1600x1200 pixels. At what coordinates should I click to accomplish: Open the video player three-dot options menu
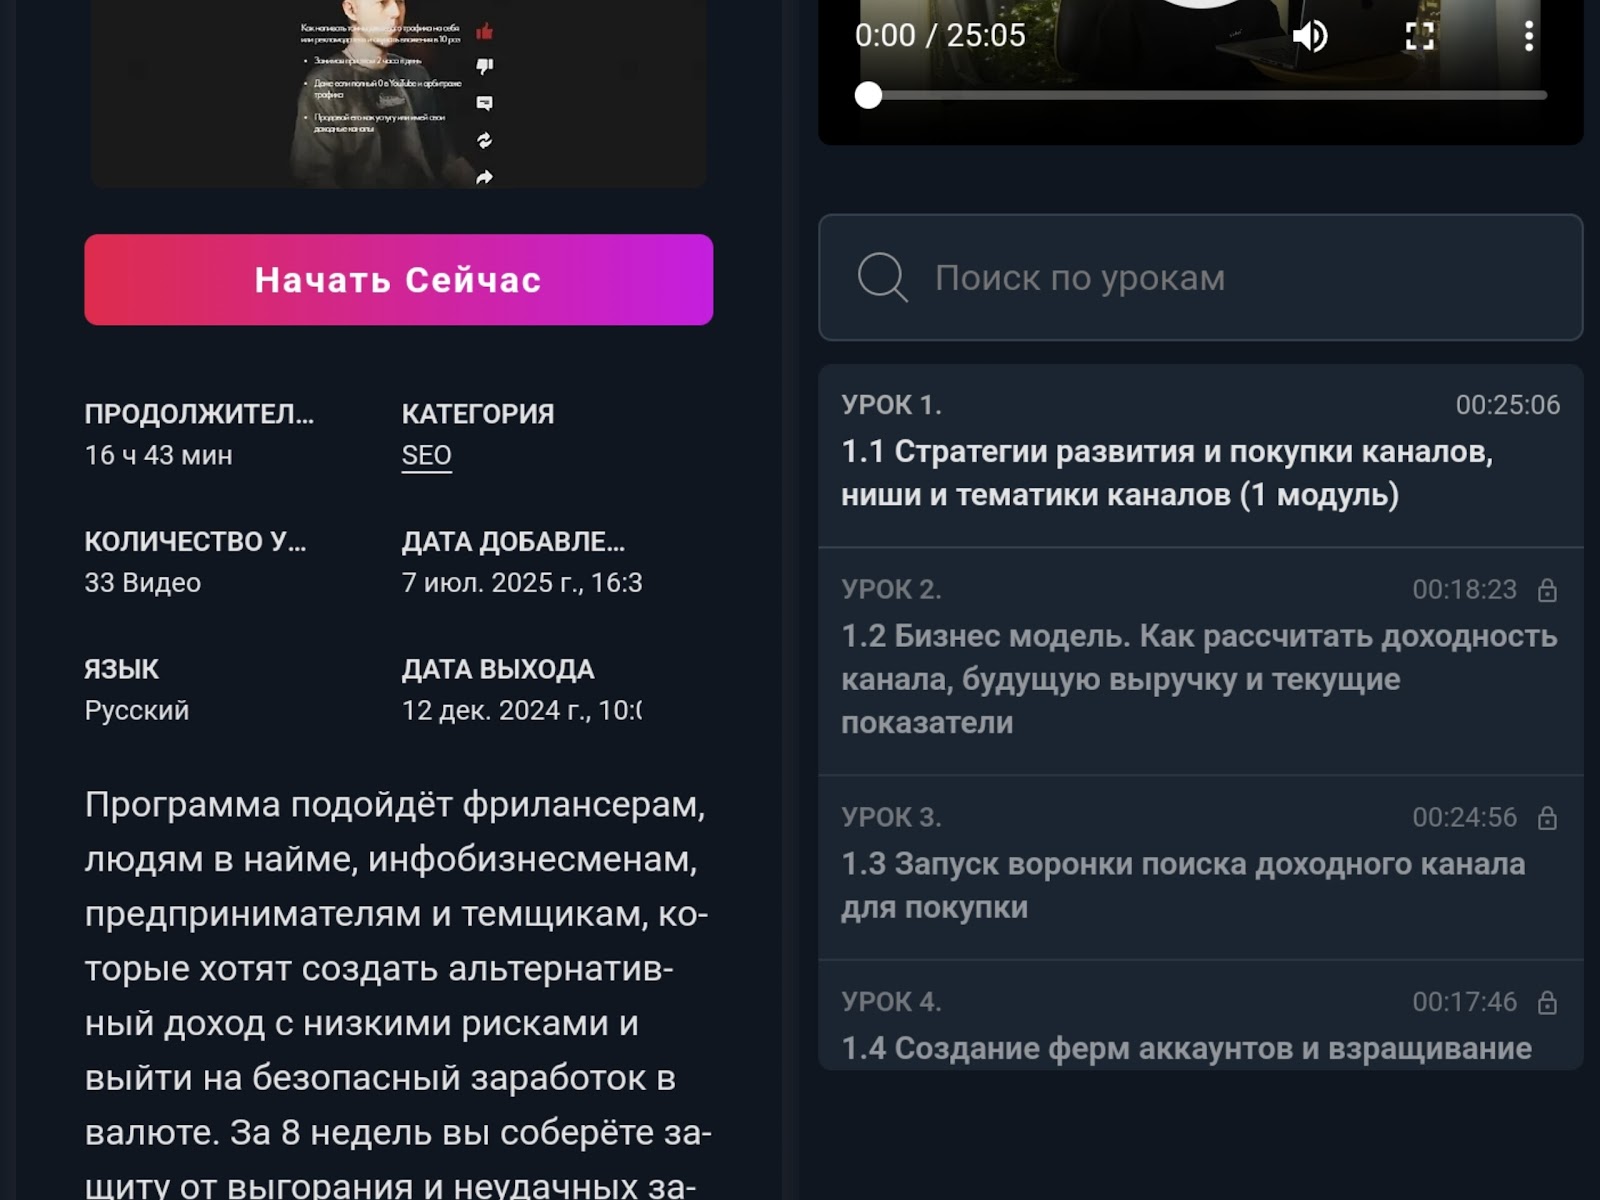click(1529, 36)
